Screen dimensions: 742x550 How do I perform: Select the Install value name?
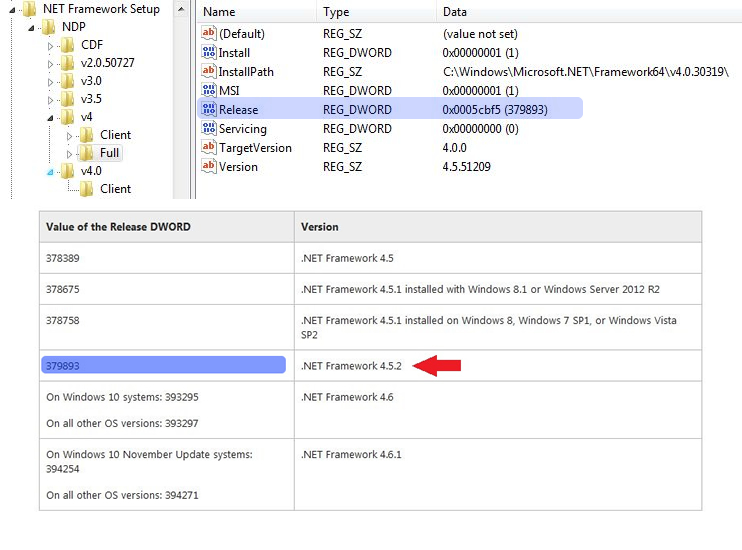234,53
